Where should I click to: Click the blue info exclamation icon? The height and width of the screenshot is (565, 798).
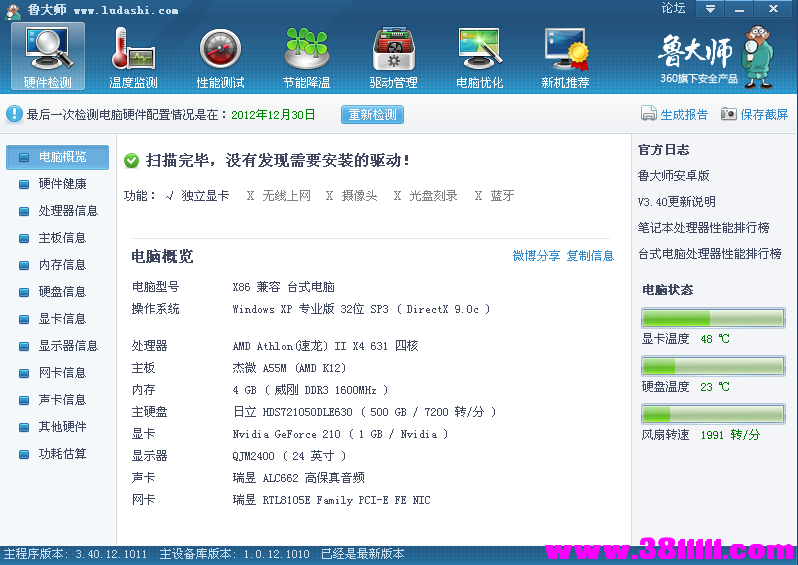tap(14, 114)
